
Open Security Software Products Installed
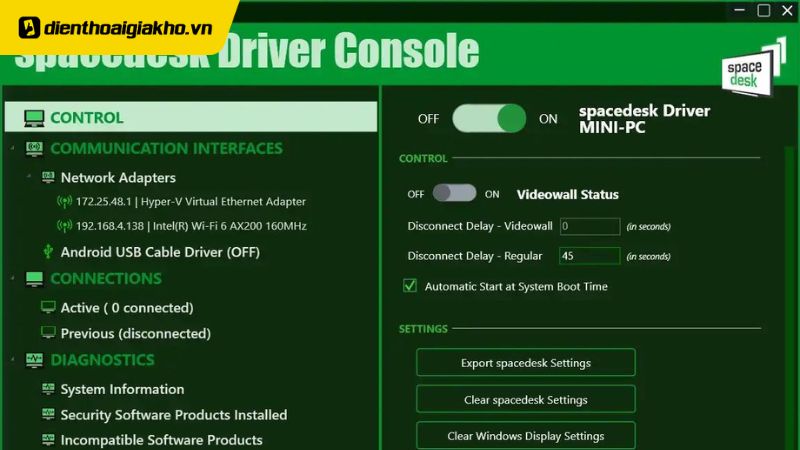coord(174,415)
